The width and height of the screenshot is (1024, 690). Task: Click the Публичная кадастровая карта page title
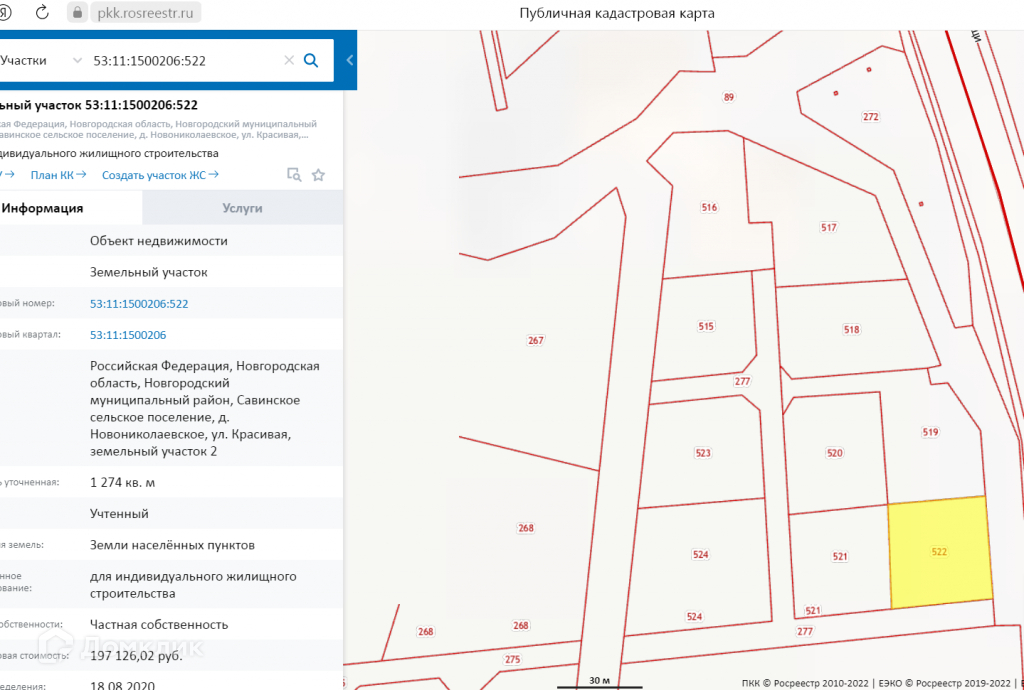(617, 13)
